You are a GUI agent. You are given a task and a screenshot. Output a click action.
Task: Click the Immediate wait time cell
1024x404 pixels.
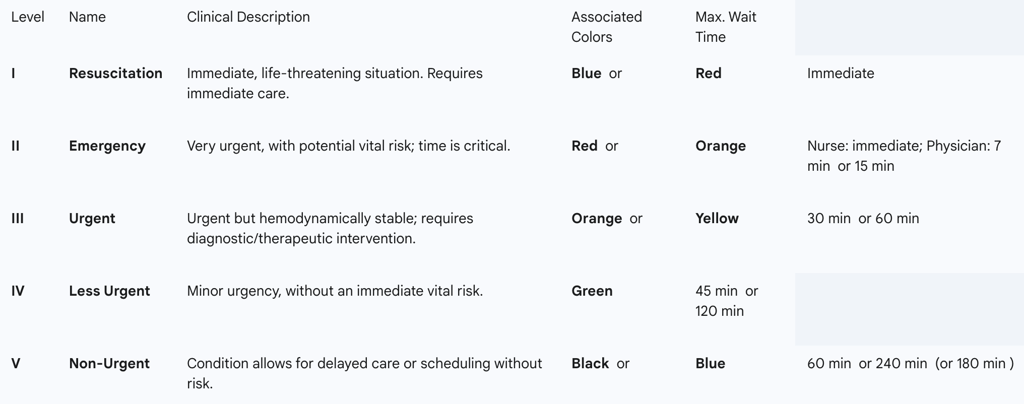pos(840,73)
